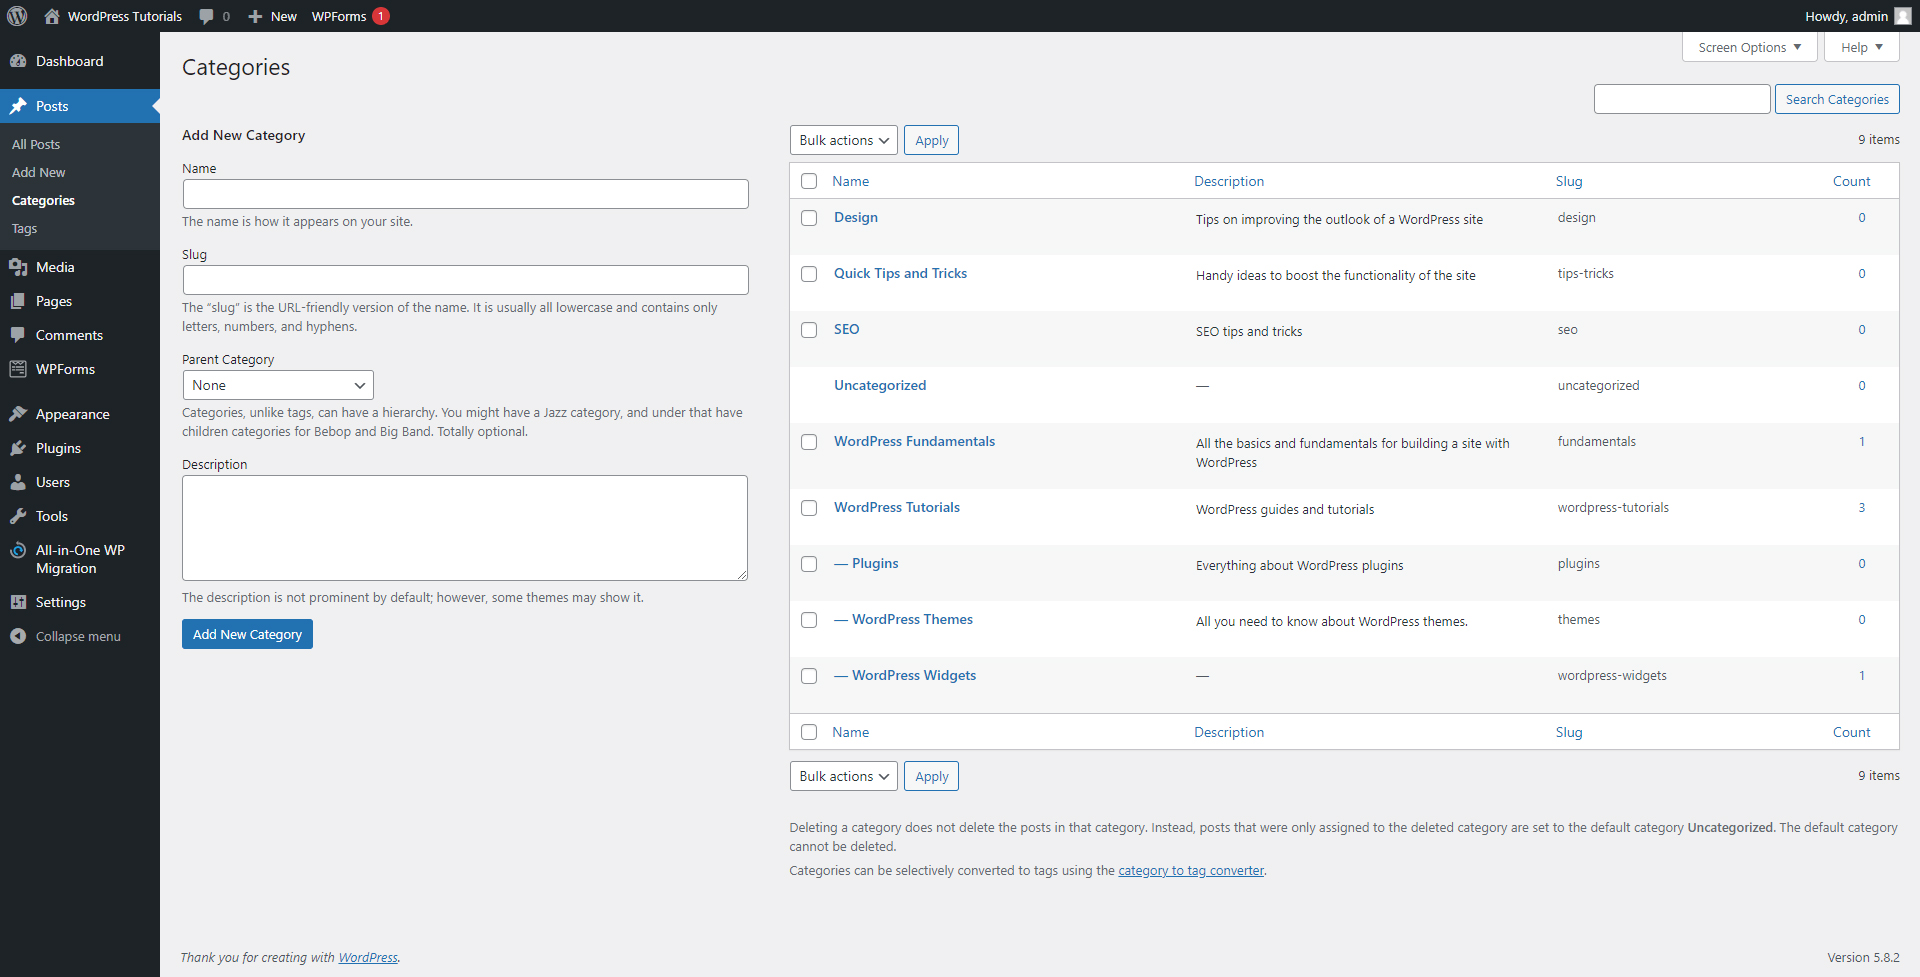Open the comments bubble icon in admin bar
Screen dimensions: 1920x977
[206, 16]
